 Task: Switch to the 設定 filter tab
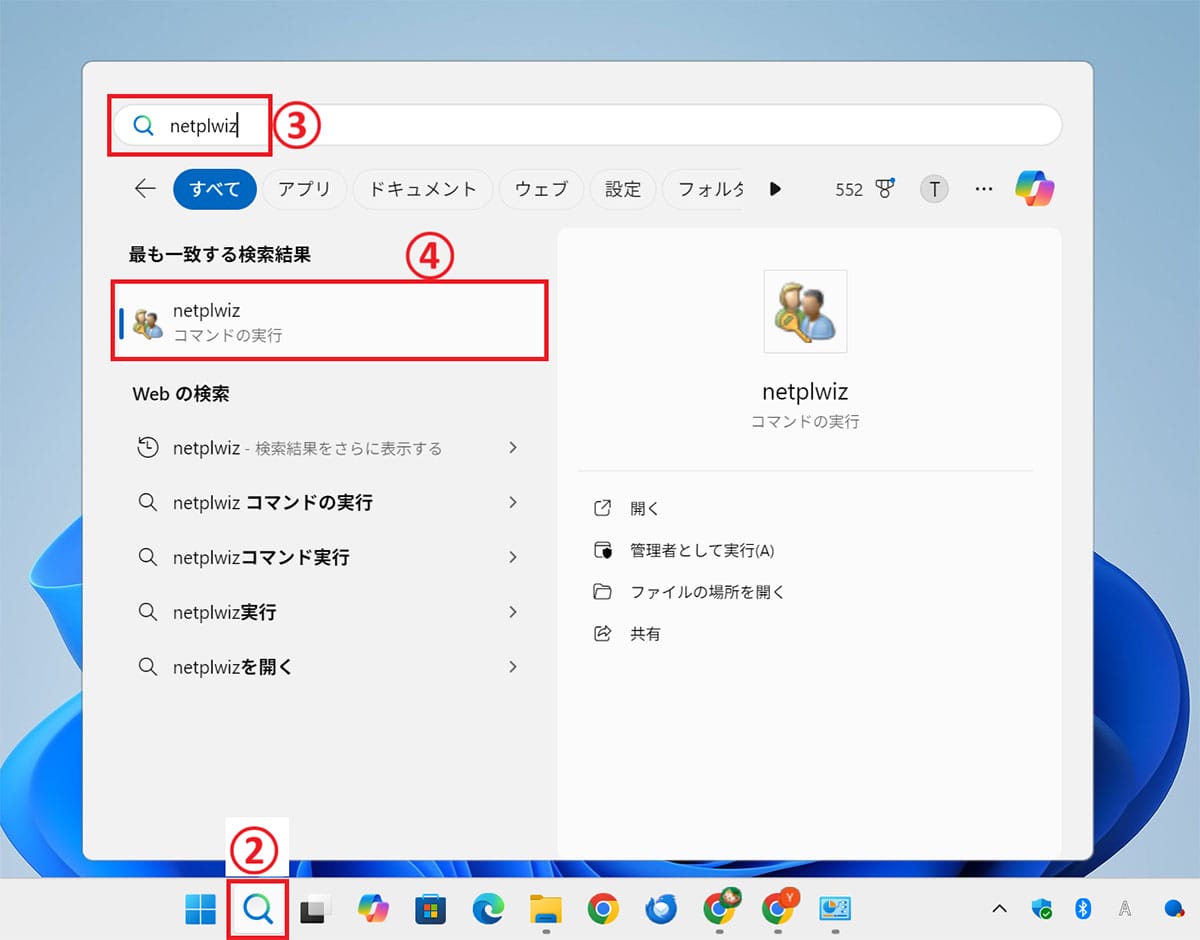click(623, 189)
